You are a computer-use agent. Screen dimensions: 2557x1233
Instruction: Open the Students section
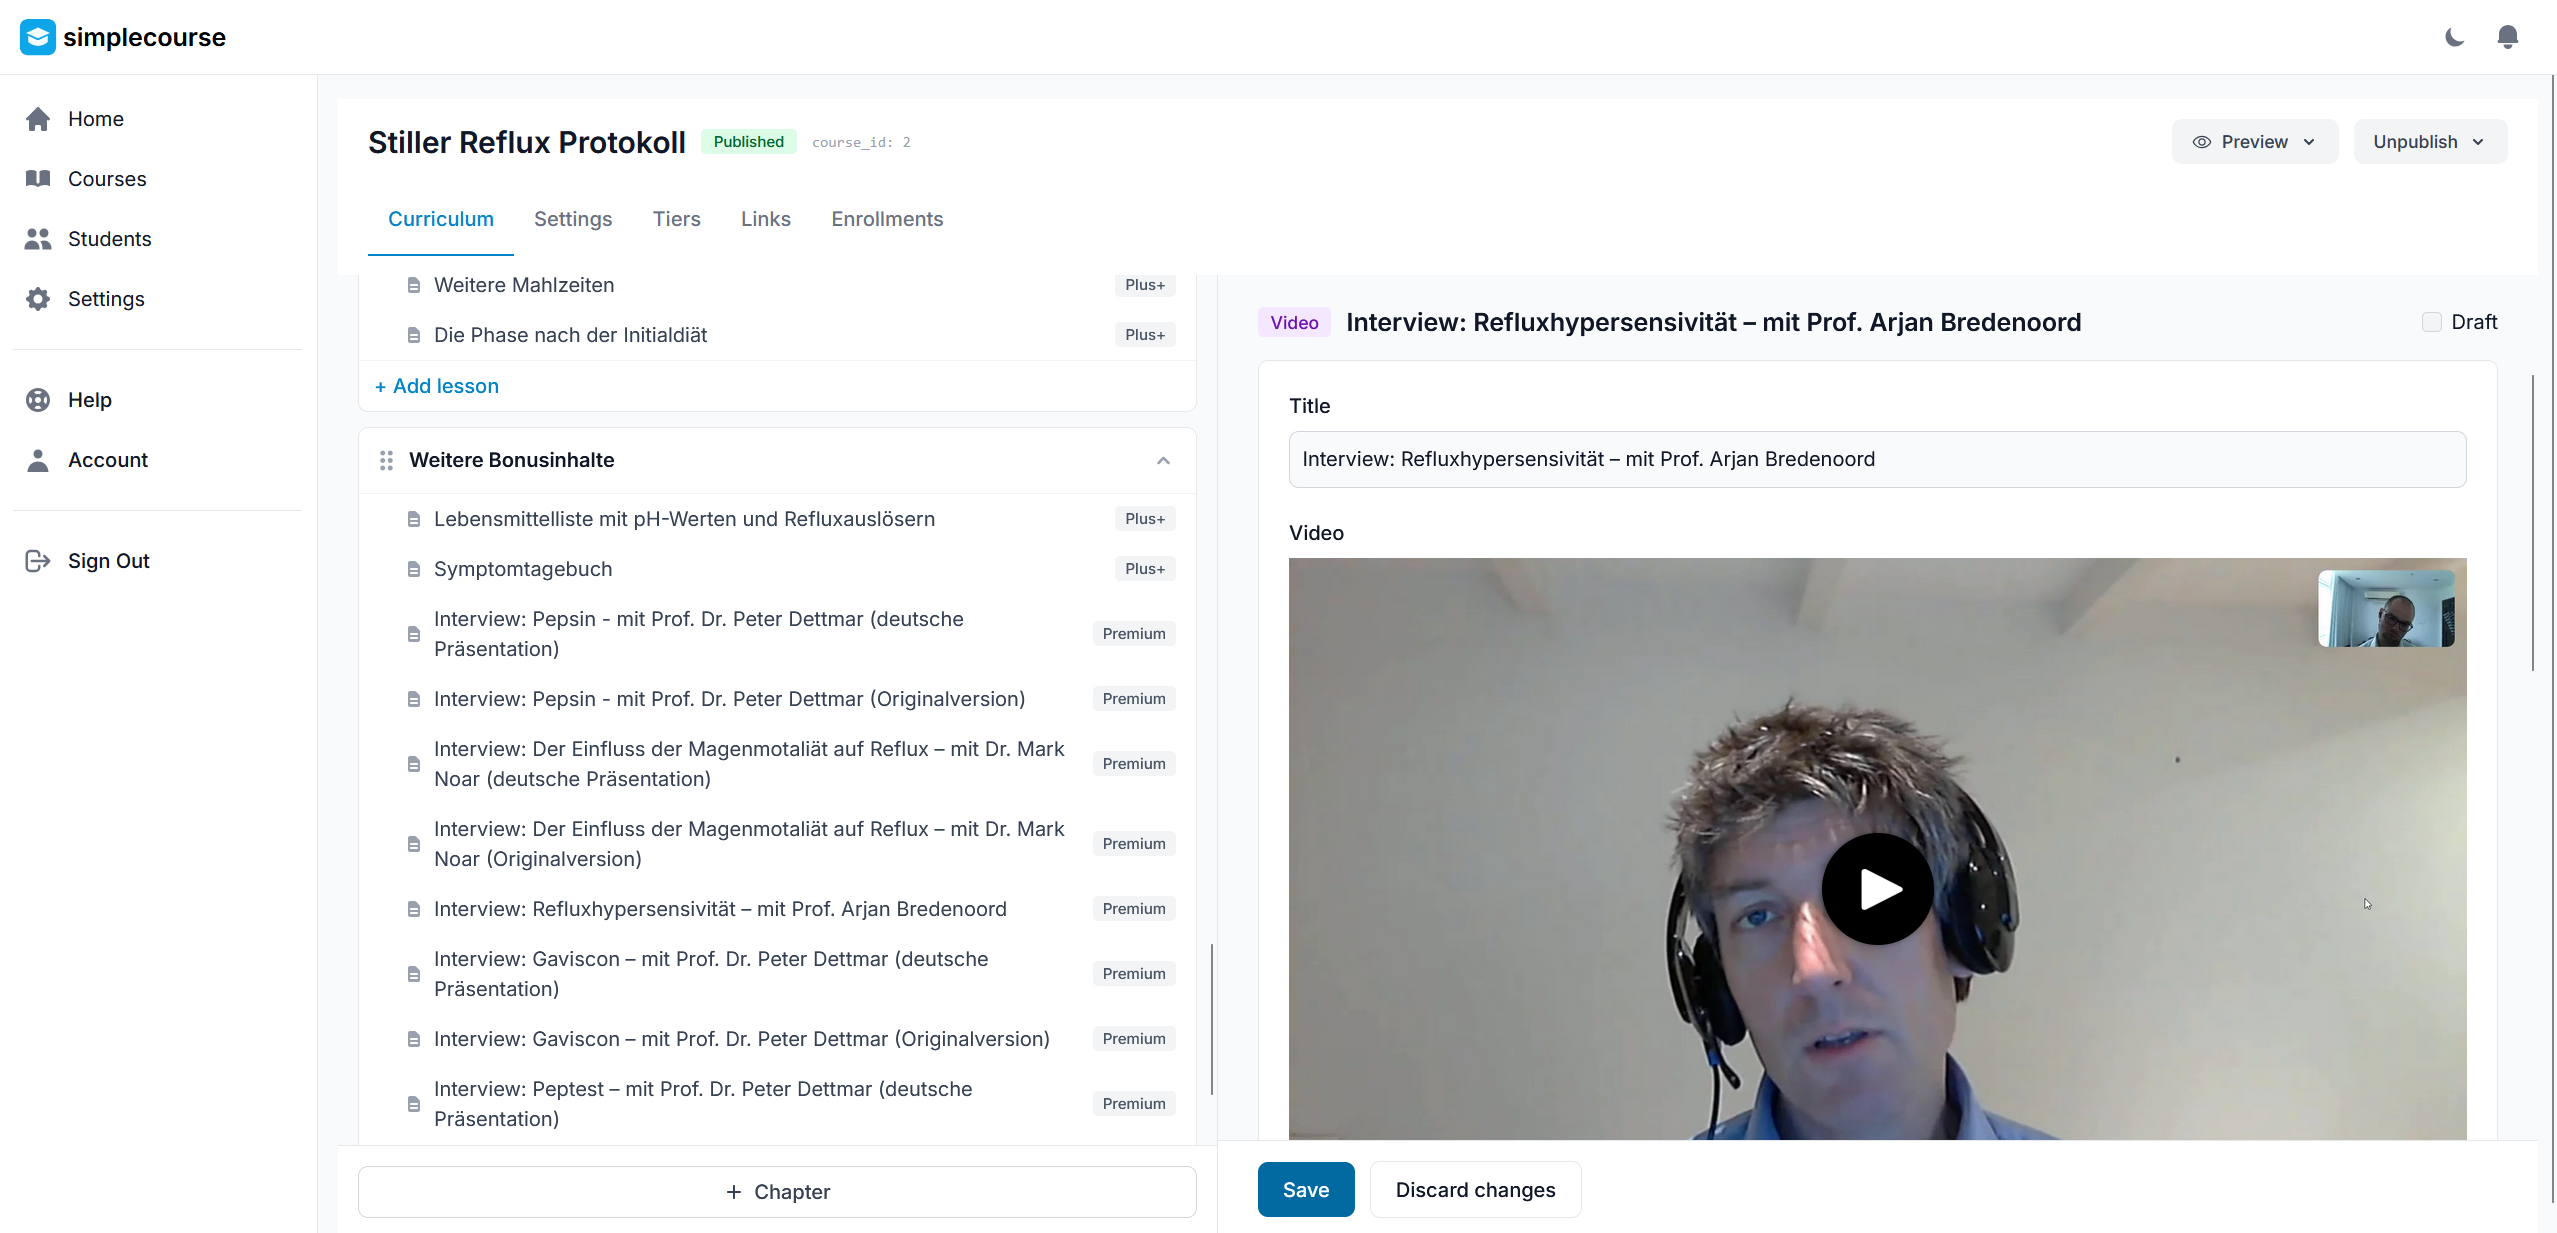click(110, 239)
